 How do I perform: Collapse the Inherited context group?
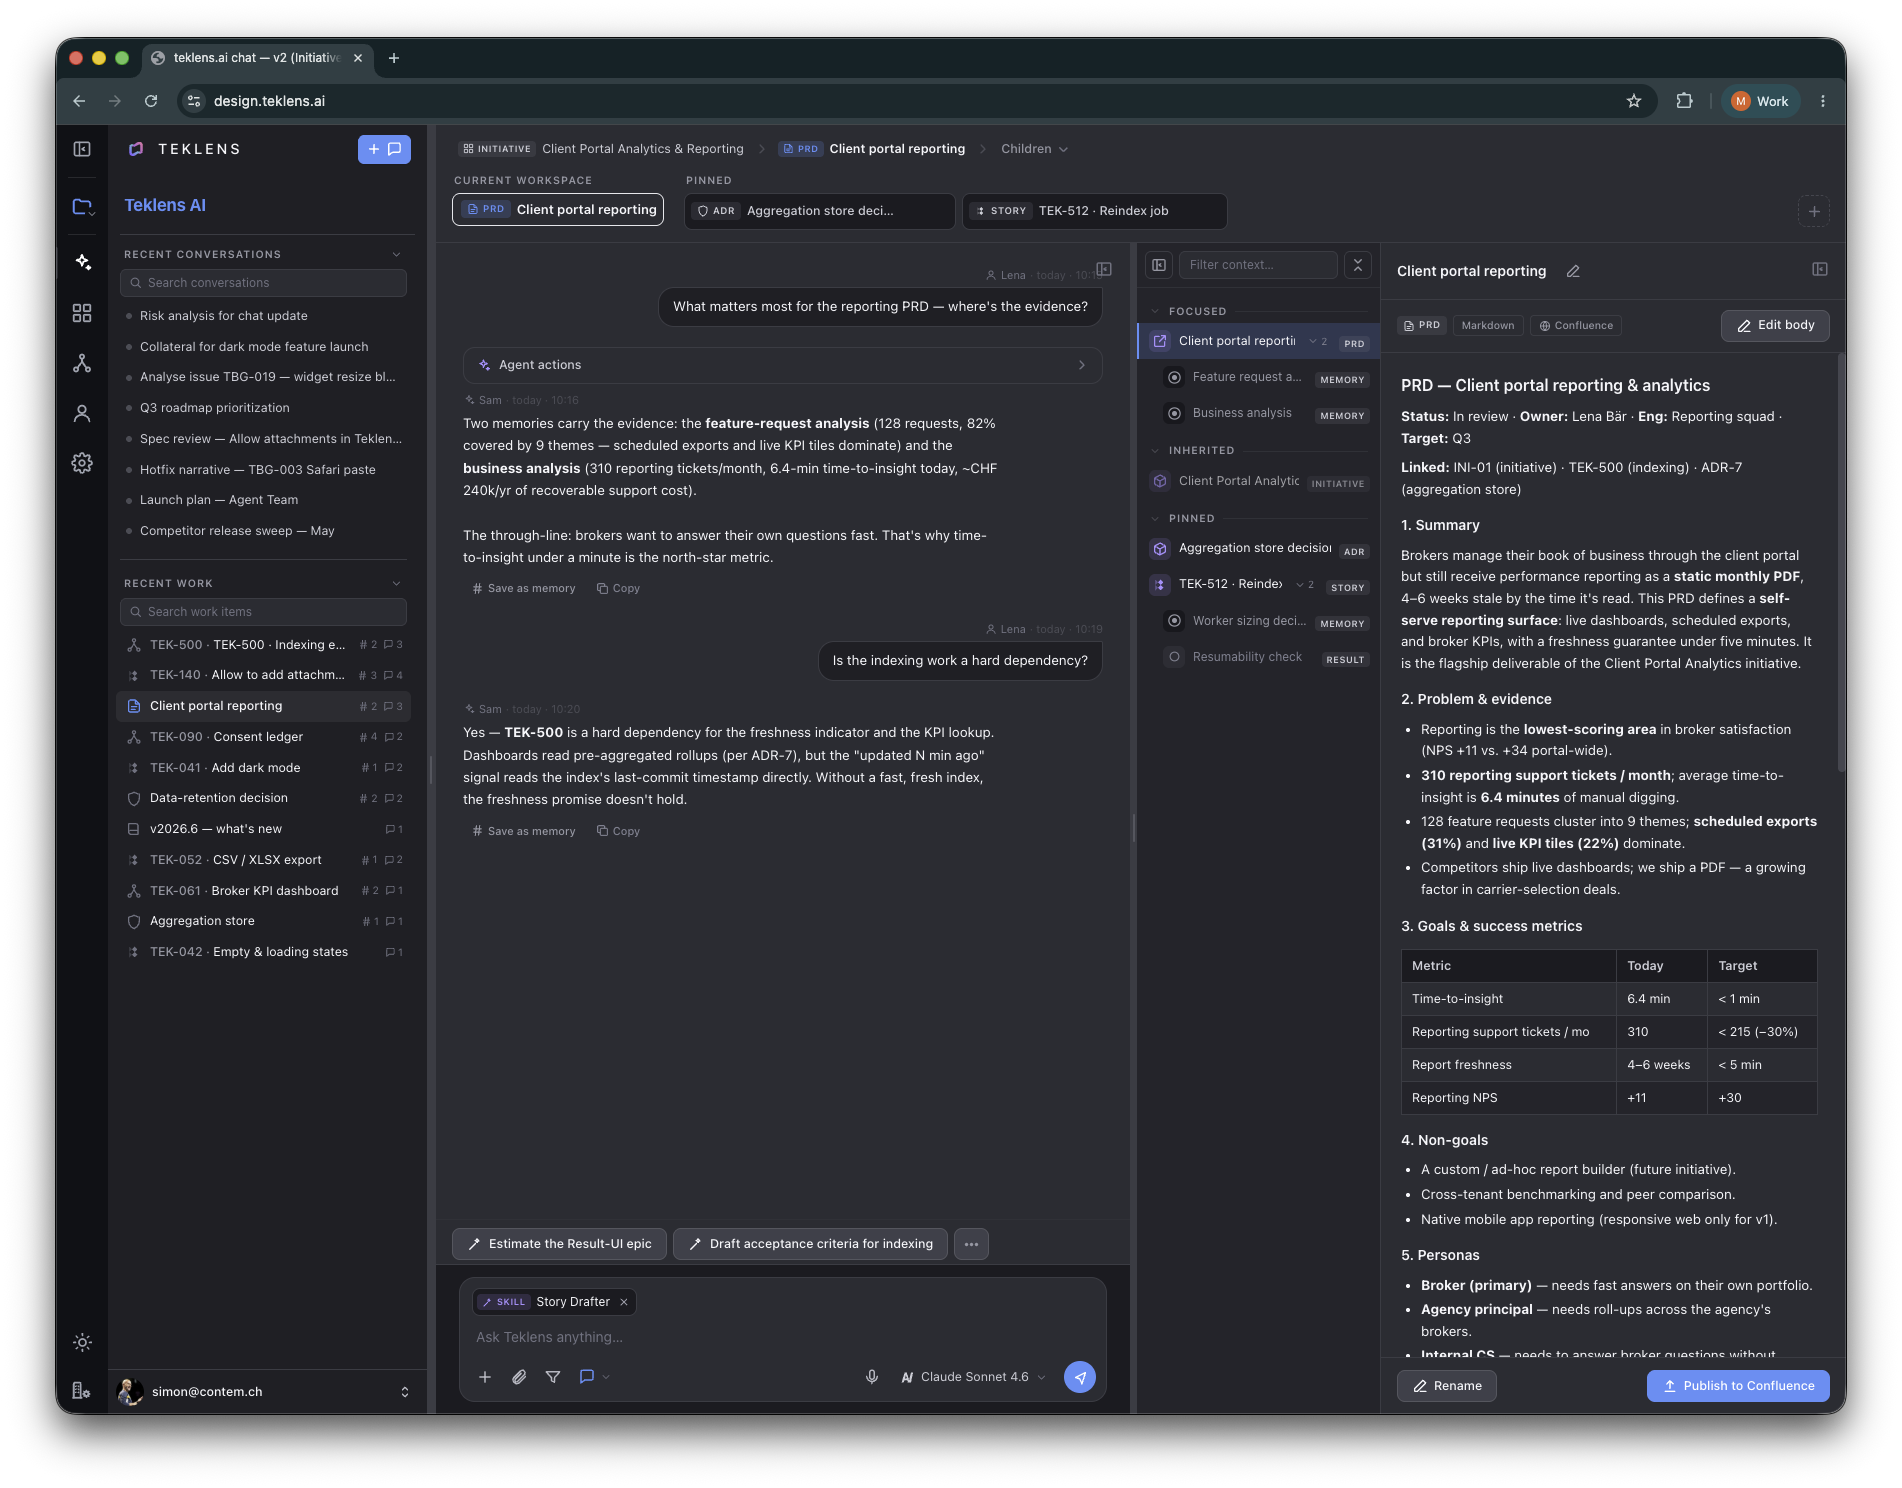[x=1156, y=450]
